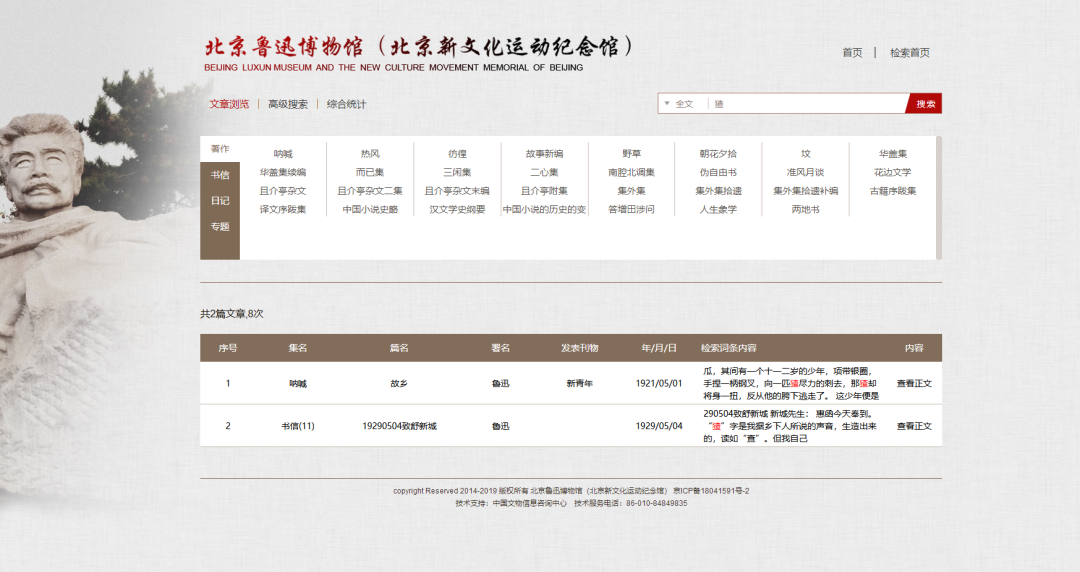The image size is (1080, 572).
Task: Click the 序号 column header
Action: tap(228, 348)
